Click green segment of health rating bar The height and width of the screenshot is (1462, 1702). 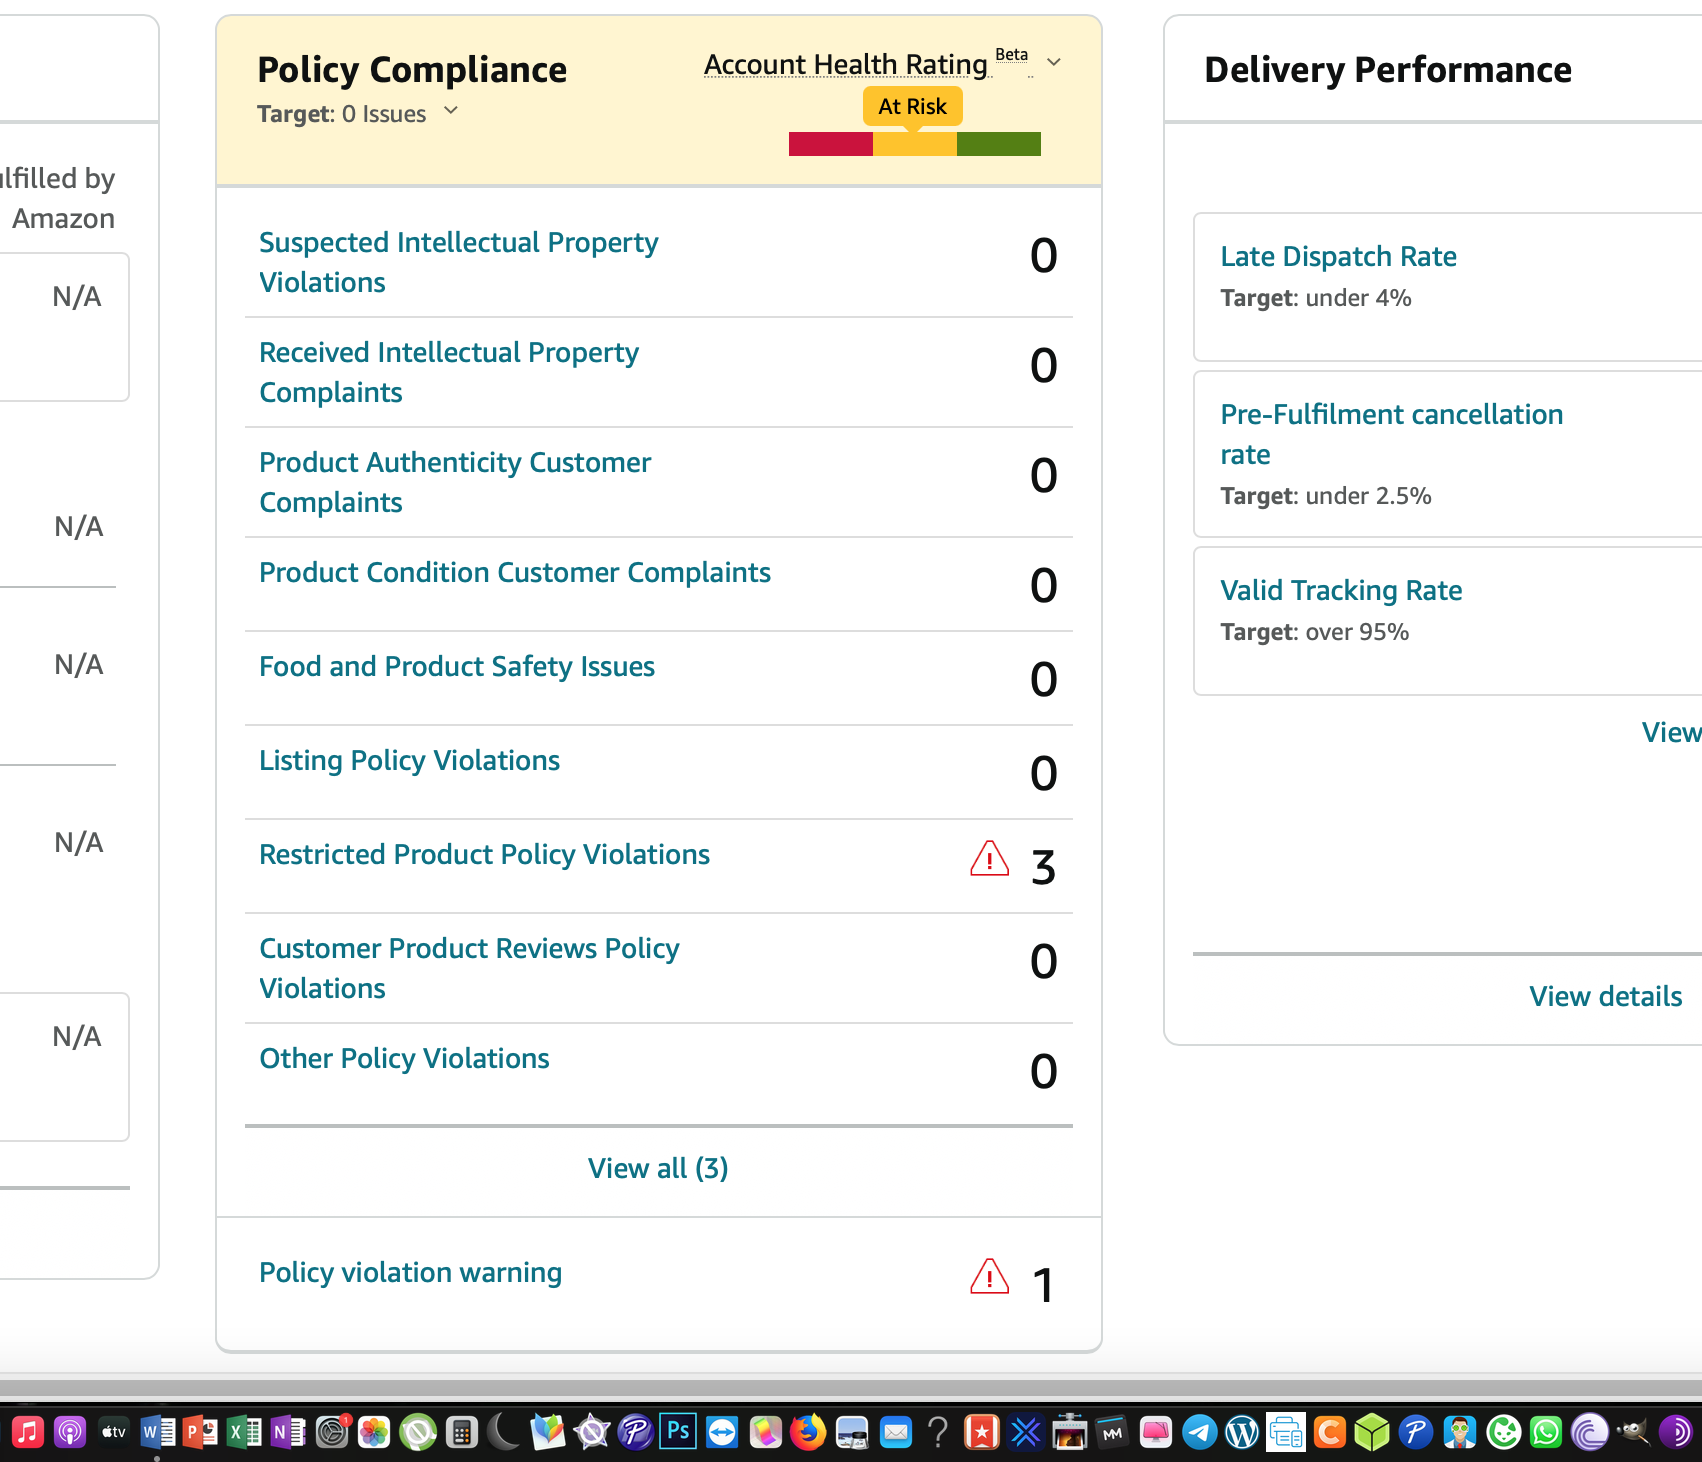999,144
